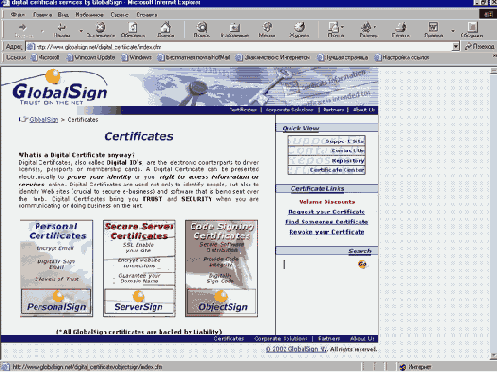Open the View menu in menu bar
The image size is (497, 372).
click(x=63, y=15)
